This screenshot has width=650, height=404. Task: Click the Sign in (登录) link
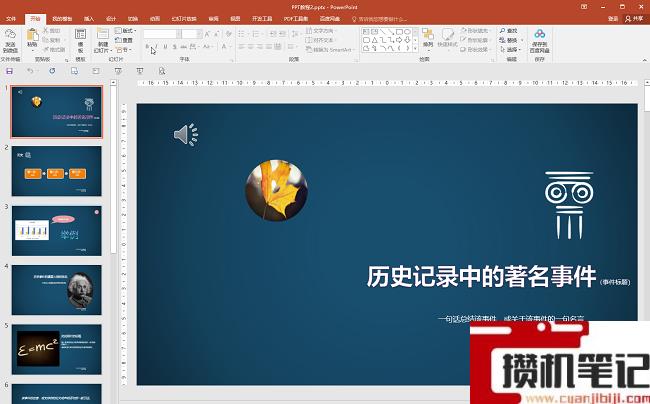point(613,19)
